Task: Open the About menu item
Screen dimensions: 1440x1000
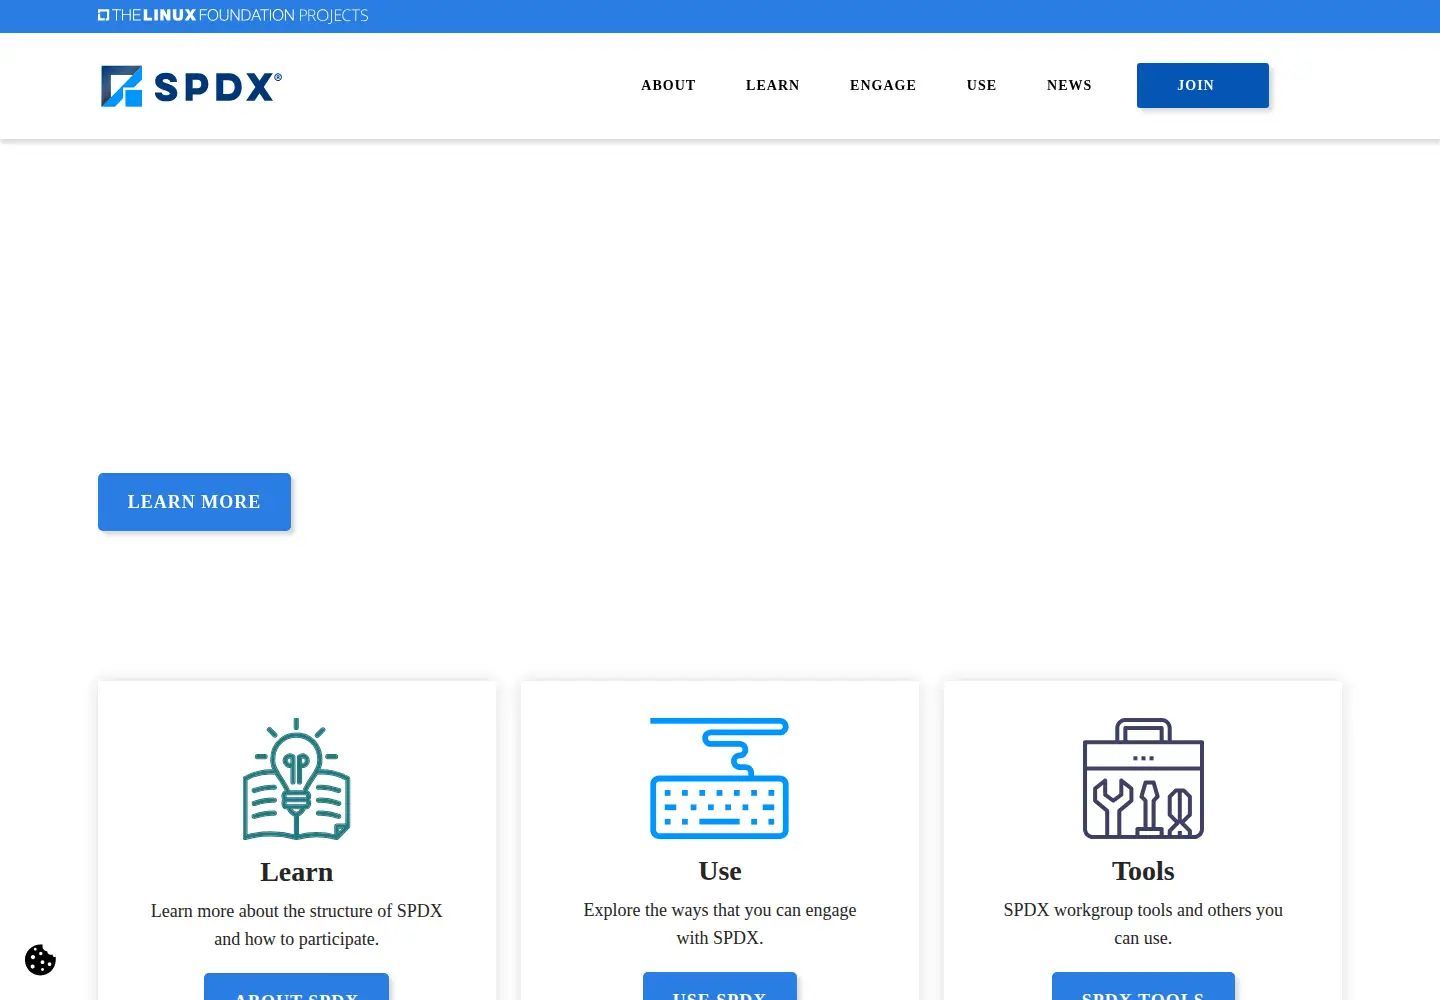Action: pyautogui.click(x=668, y=85)
